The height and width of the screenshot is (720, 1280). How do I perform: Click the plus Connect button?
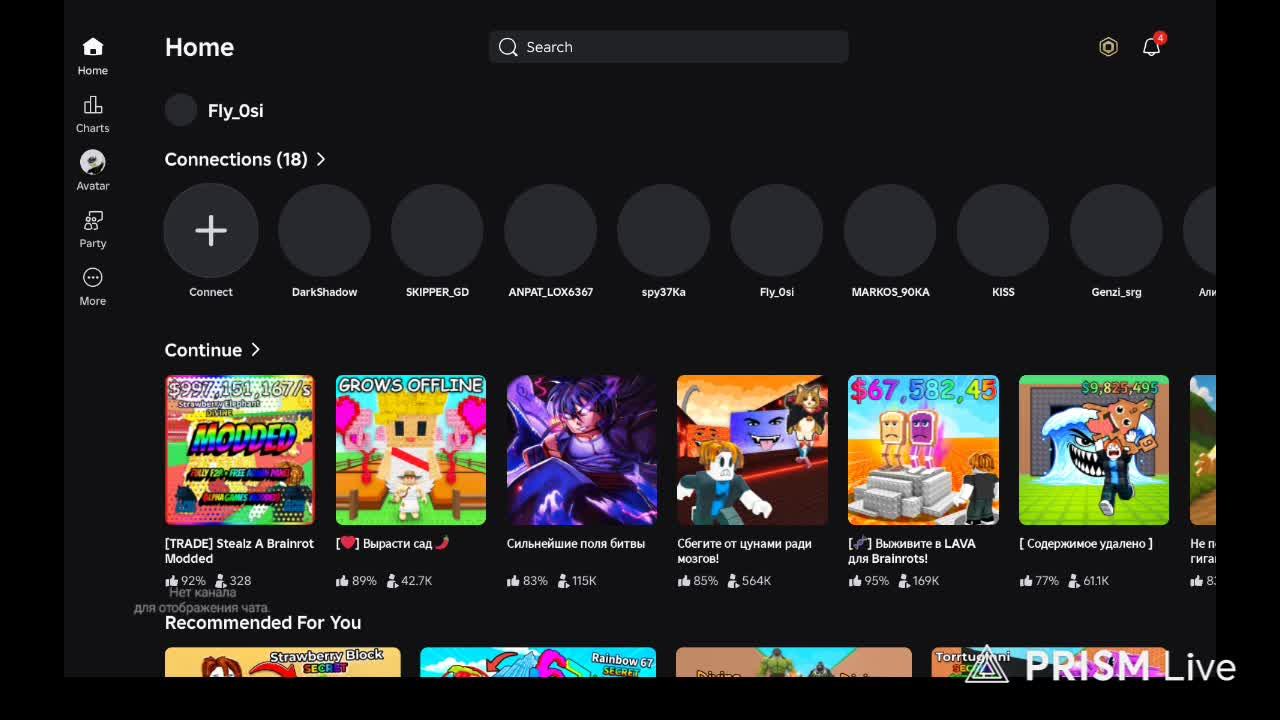pyautogui.click(x=211, y=231)
